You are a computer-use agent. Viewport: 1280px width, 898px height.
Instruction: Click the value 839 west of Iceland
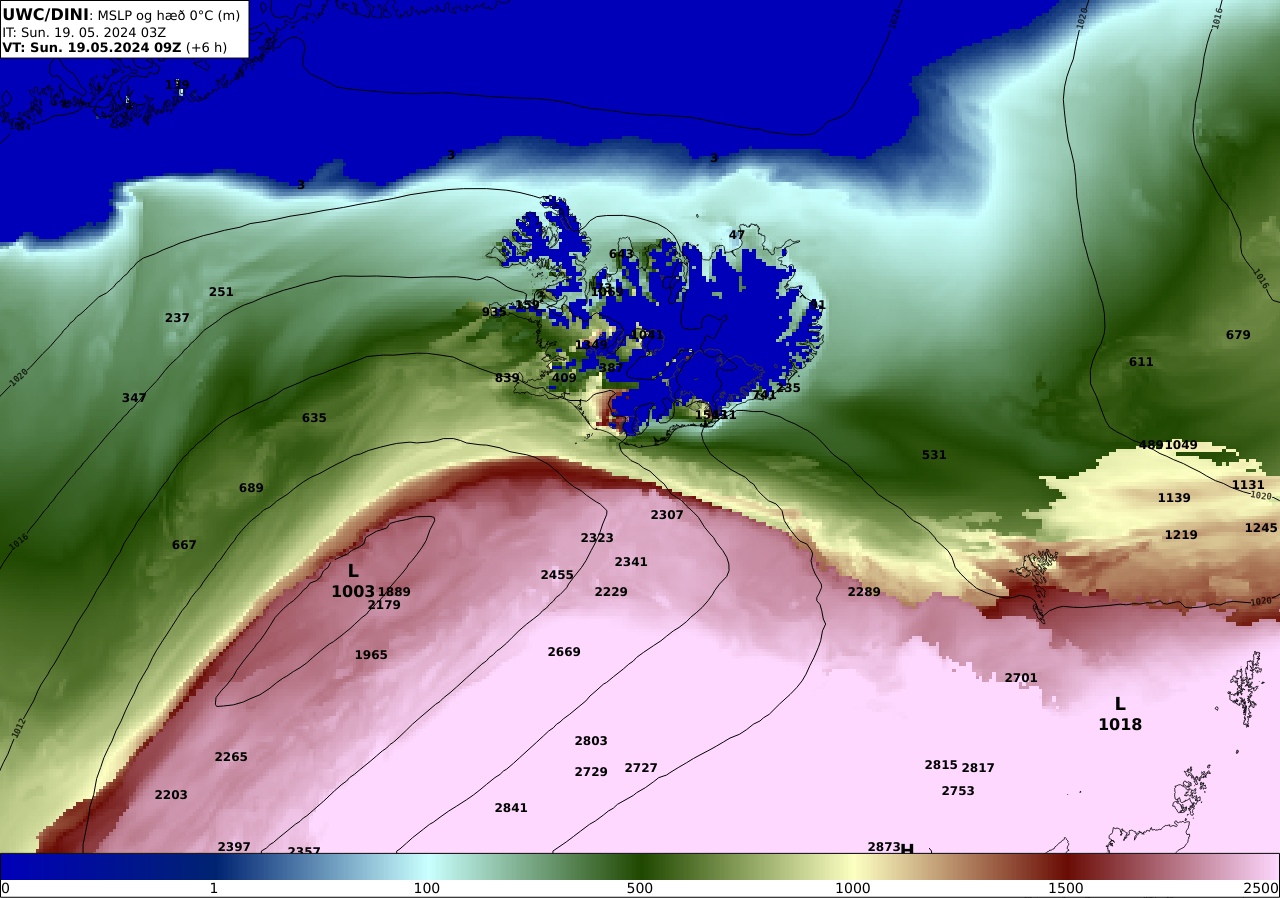click(x=507, y=378)
